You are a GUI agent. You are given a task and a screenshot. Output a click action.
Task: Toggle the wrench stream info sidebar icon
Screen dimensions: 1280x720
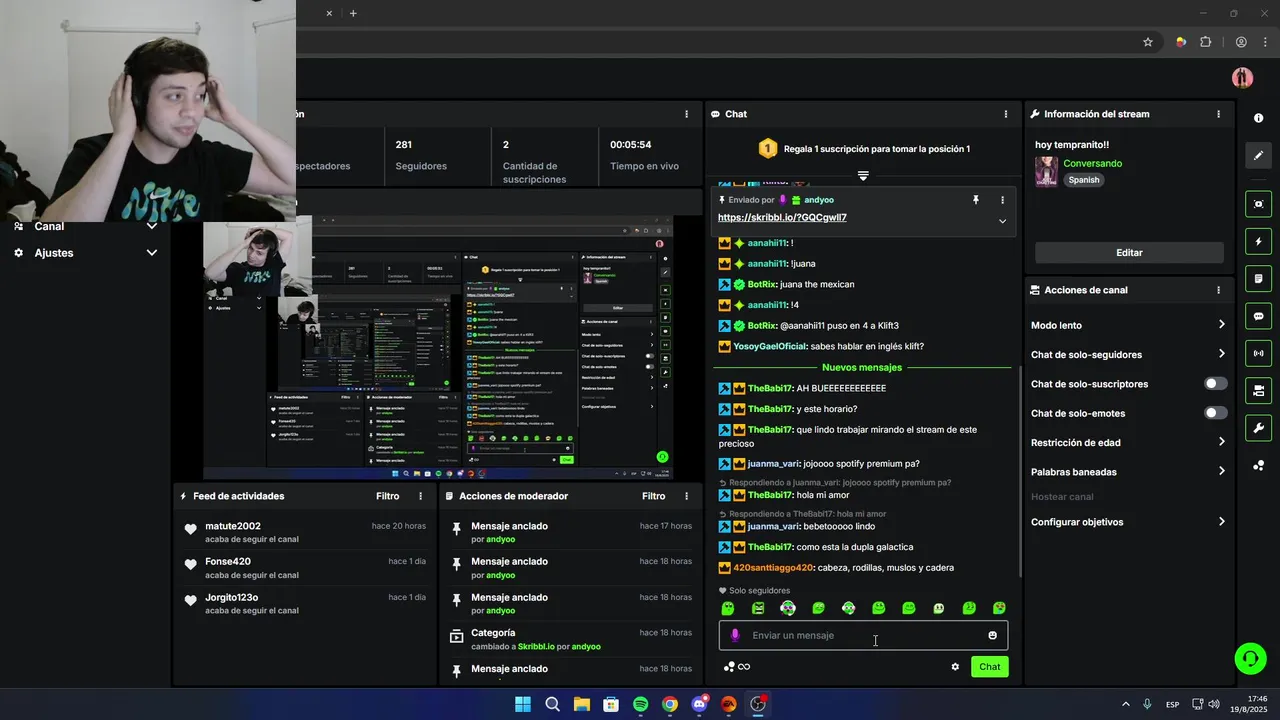pos(1258,428)
